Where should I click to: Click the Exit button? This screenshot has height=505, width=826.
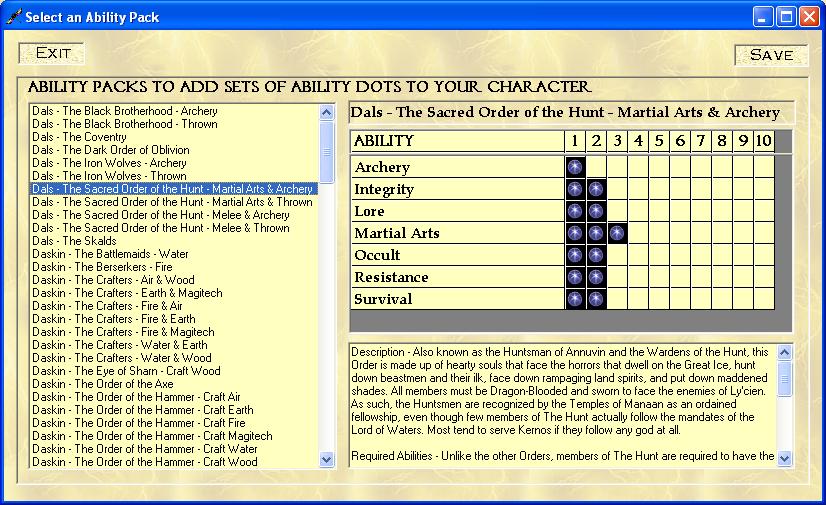pos(51,53)
